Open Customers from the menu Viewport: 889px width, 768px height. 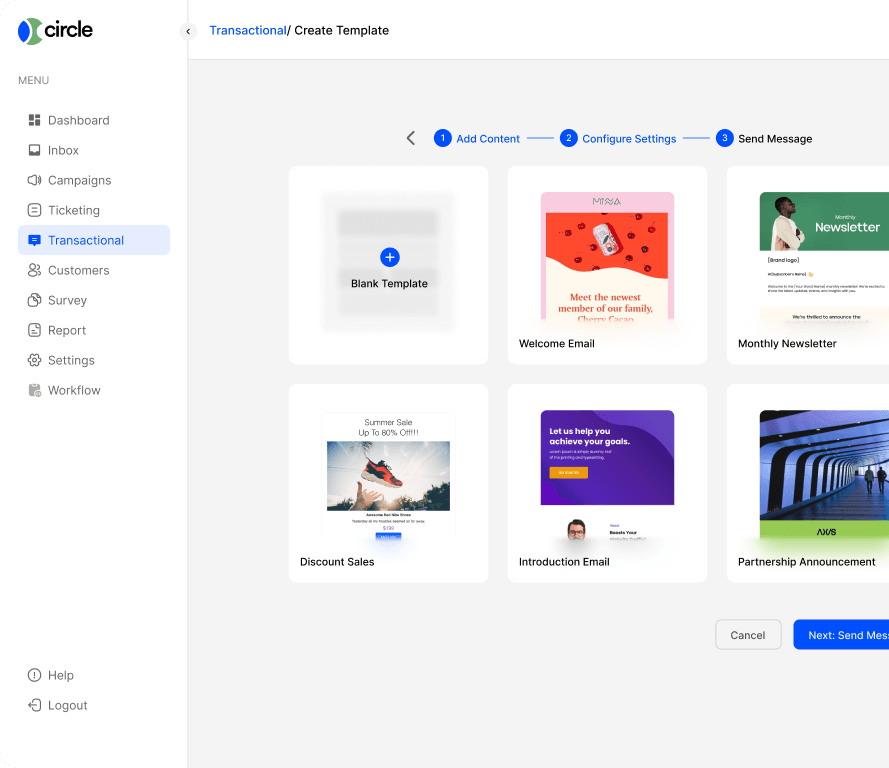pyautogui.click(x=79, y=270)
